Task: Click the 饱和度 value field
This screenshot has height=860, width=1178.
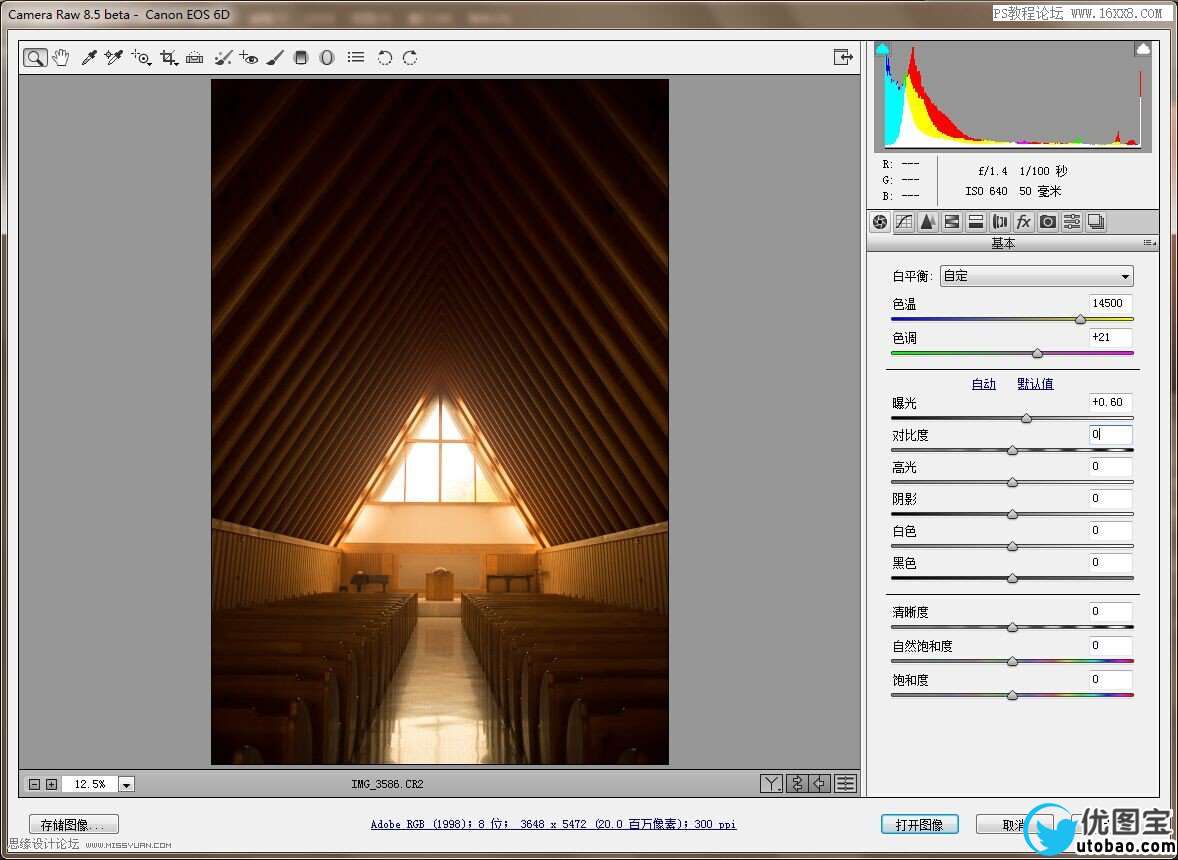Action: [x=1110, y=680]
